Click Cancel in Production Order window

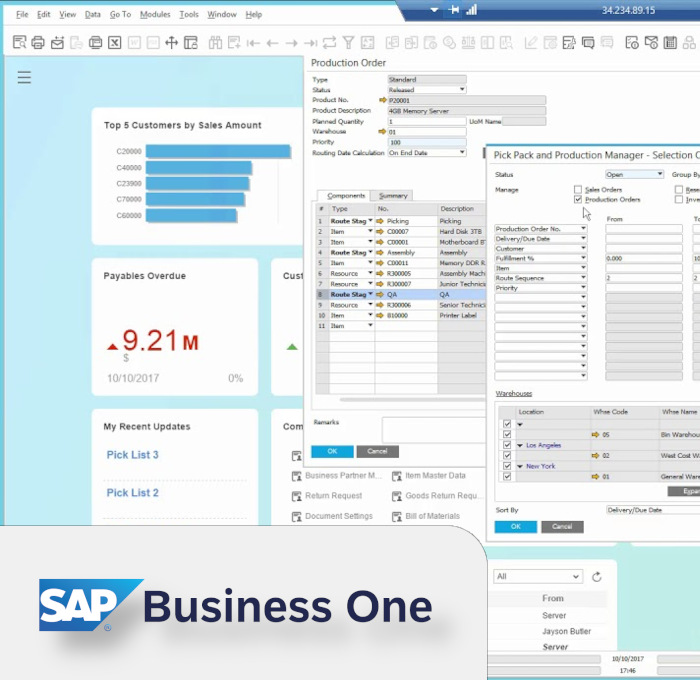click(377, 451)
